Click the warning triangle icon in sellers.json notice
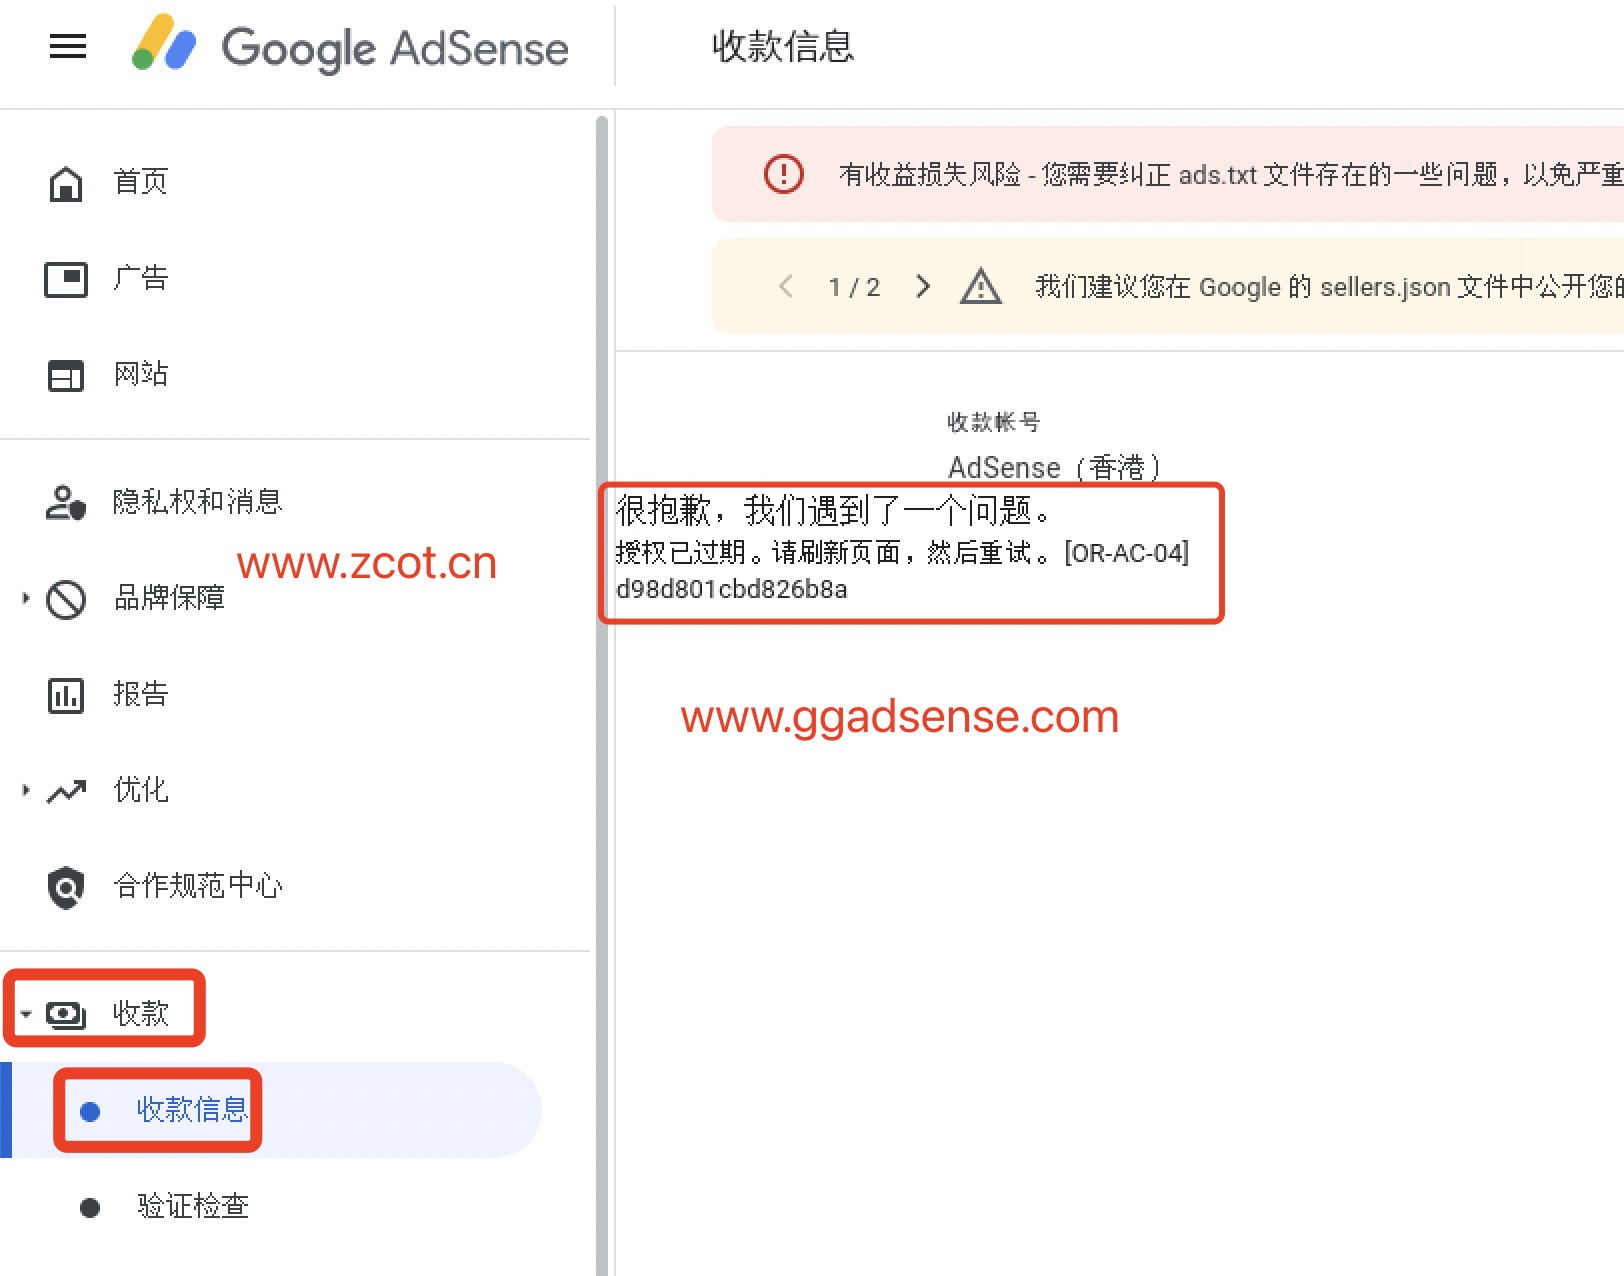The width and height of the screenshot is (1624, 1276). (981, 286)
